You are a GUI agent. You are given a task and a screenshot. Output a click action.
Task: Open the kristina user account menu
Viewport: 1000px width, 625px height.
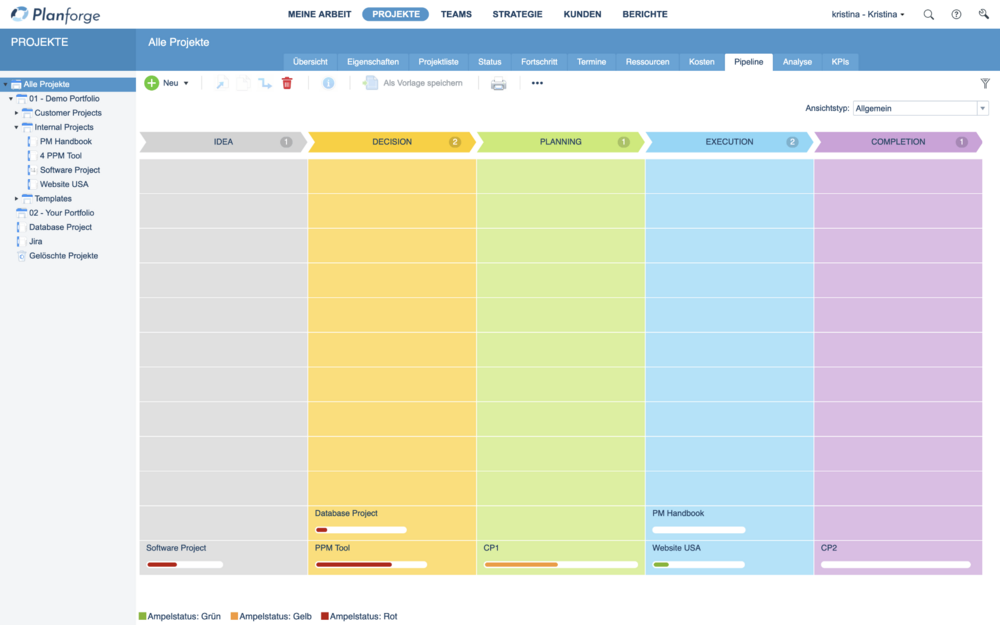point(867,15)
